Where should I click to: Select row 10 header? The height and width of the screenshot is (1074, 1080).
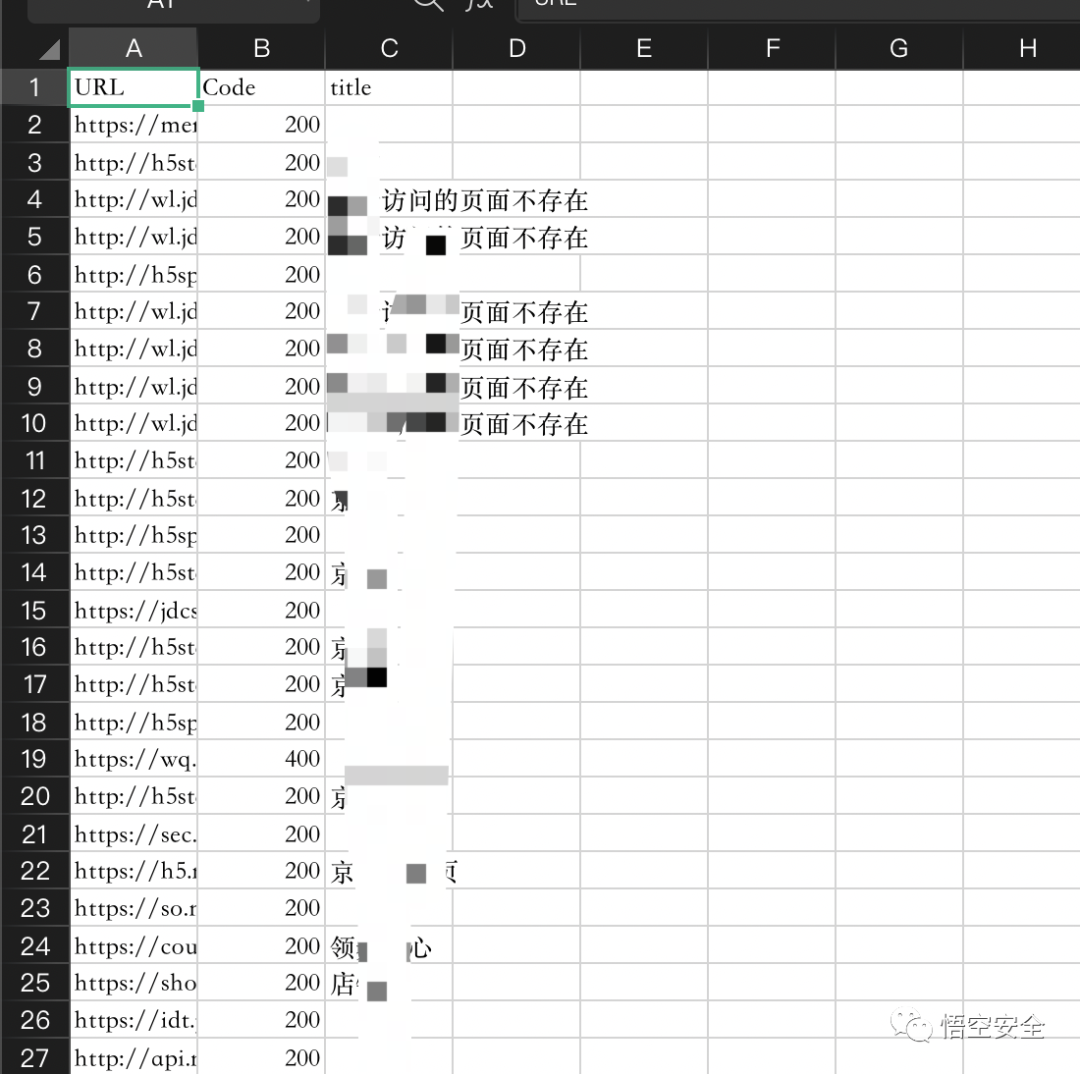[x=34, y=423]
